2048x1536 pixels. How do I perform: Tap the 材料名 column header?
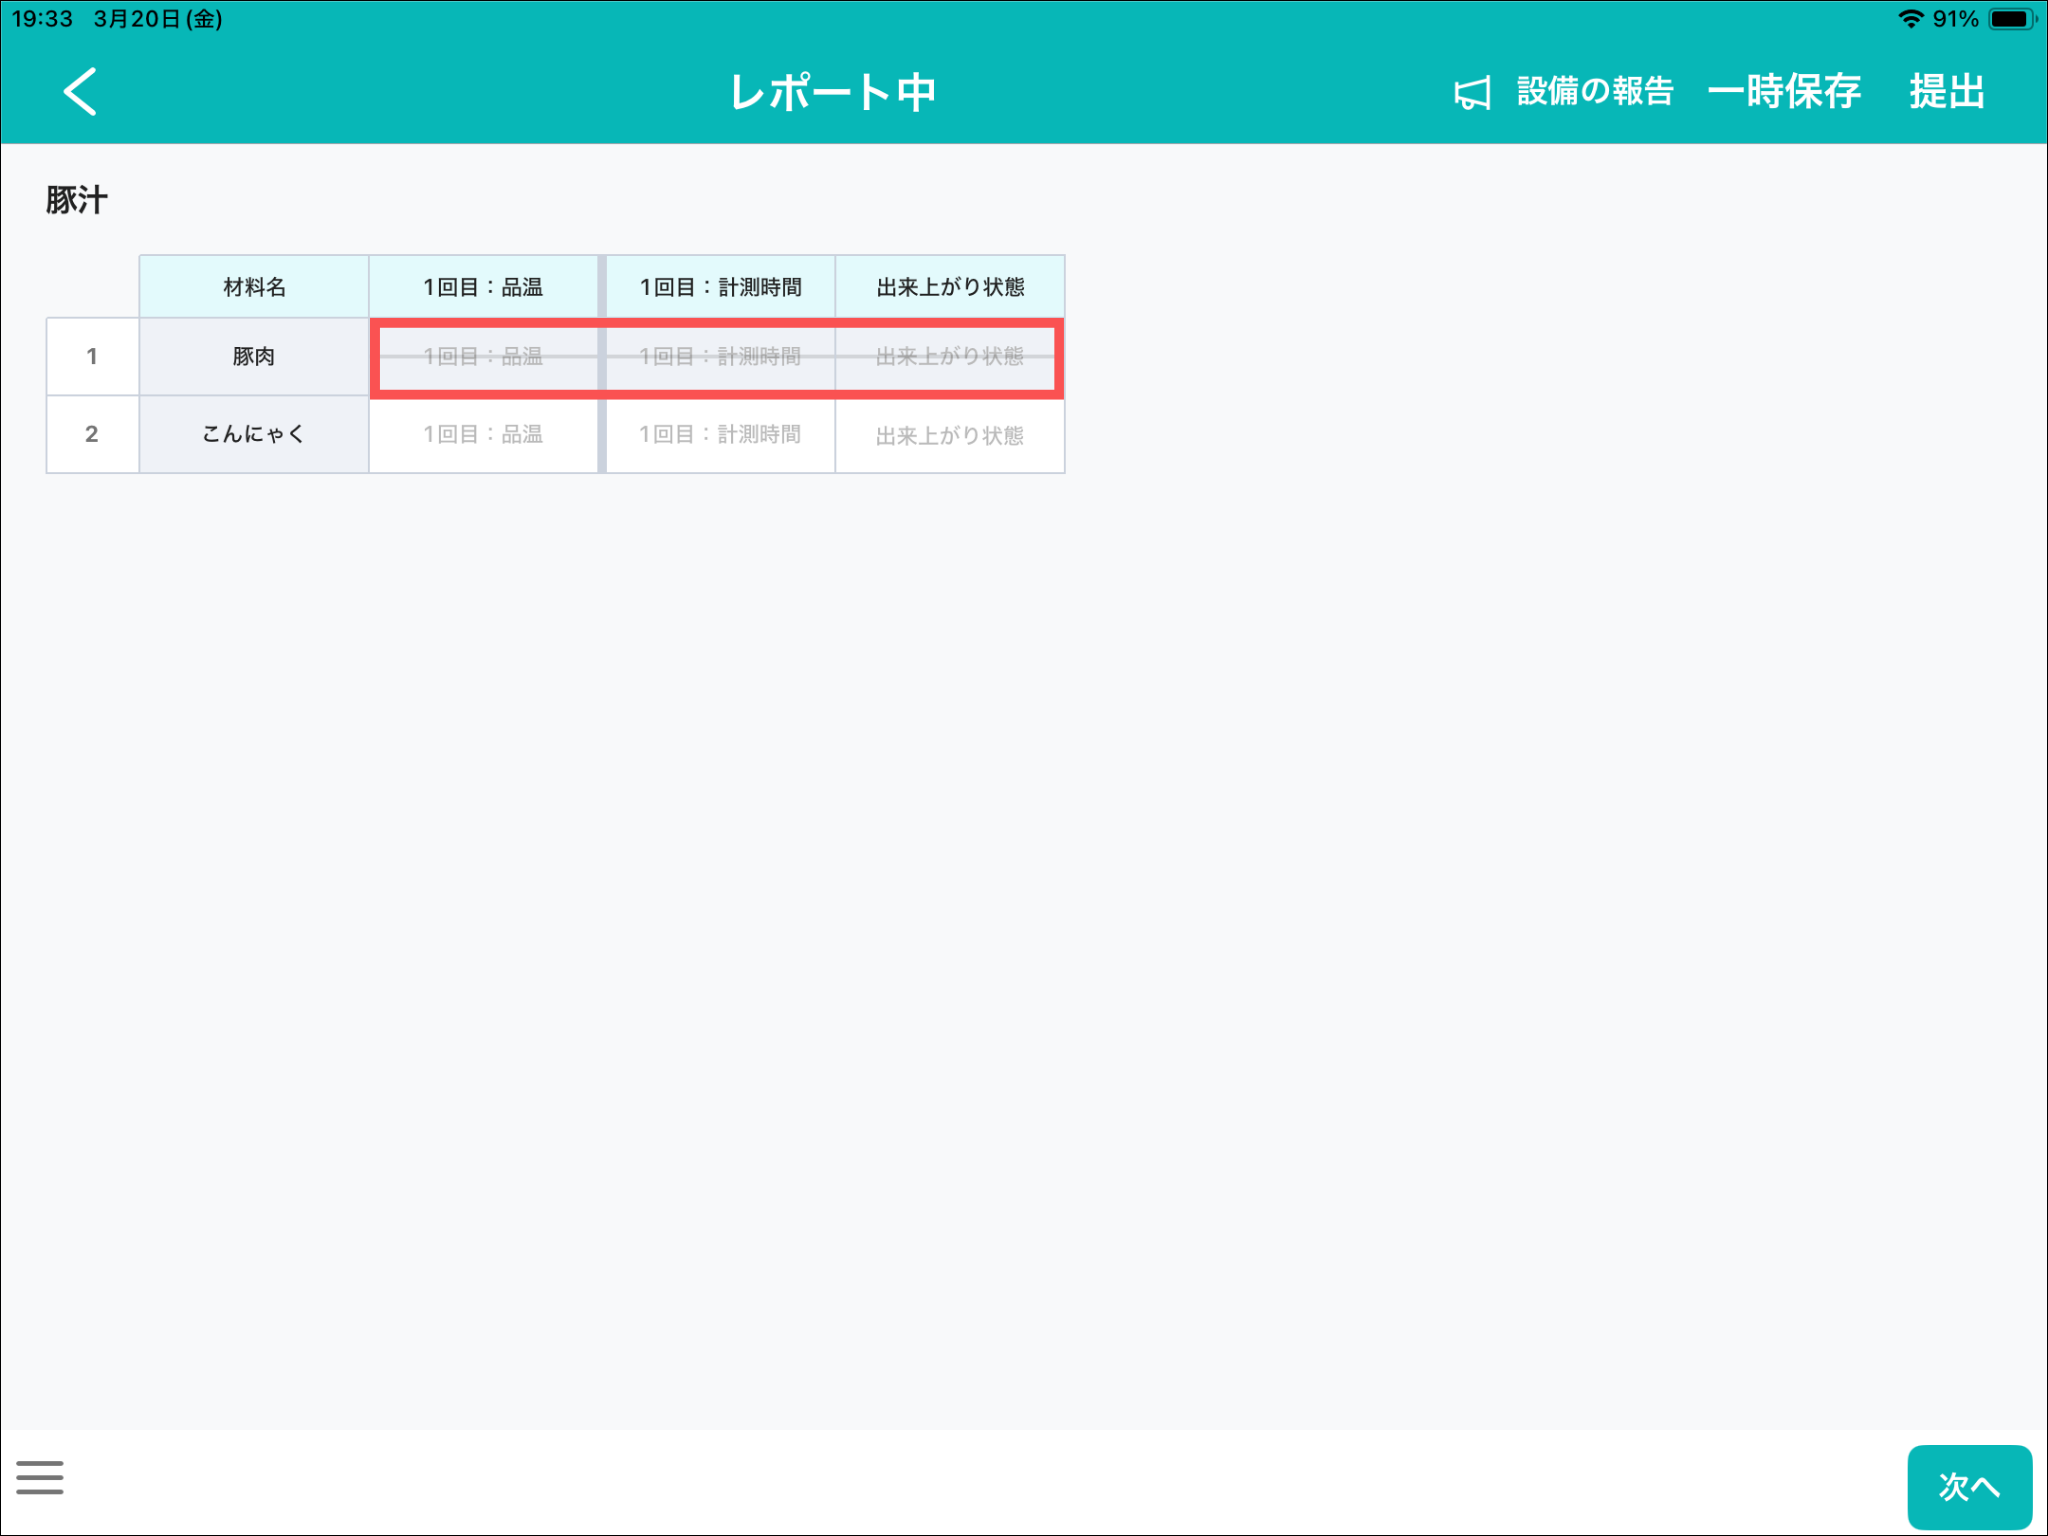pos(254,288)
